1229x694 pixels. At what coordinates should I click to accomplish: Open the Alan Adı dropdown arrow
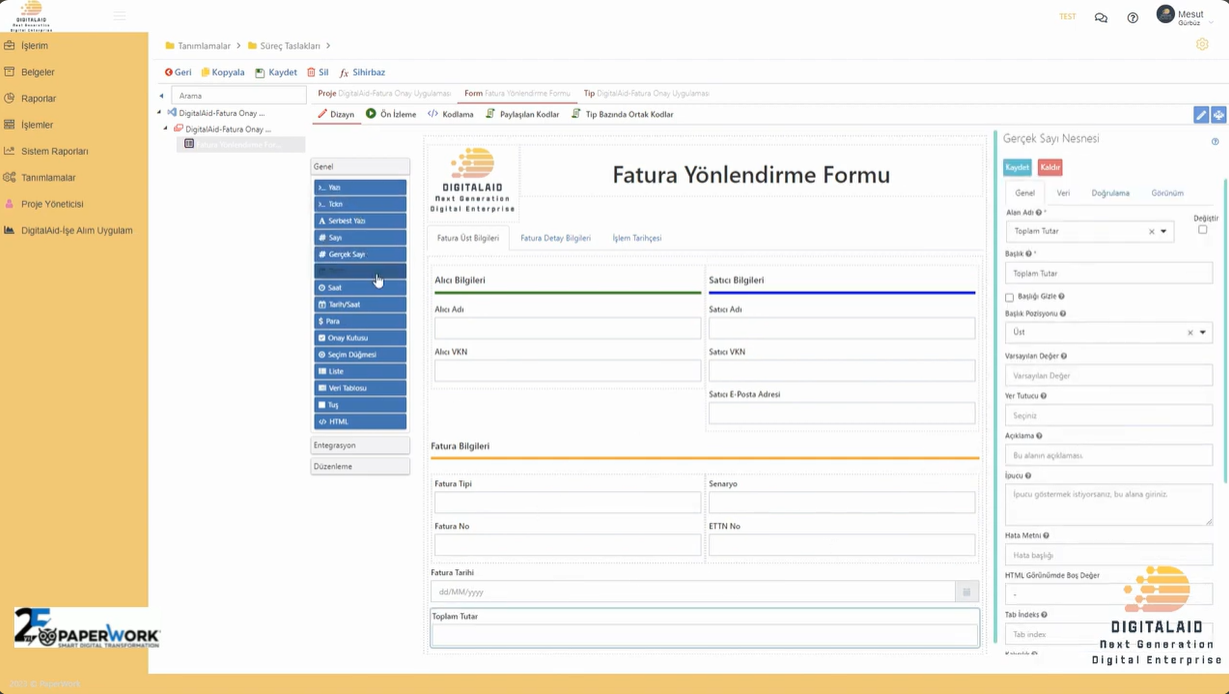(1164, 231)
